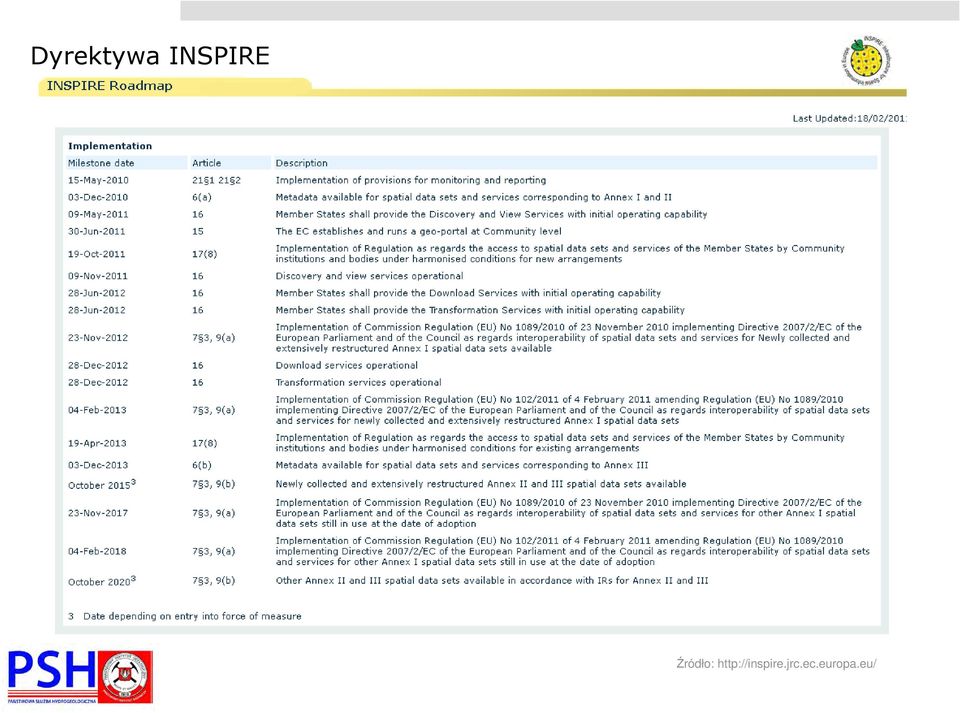Click the 'Dyrektywa INSPIRE' slide title

(x=150, y=56)
